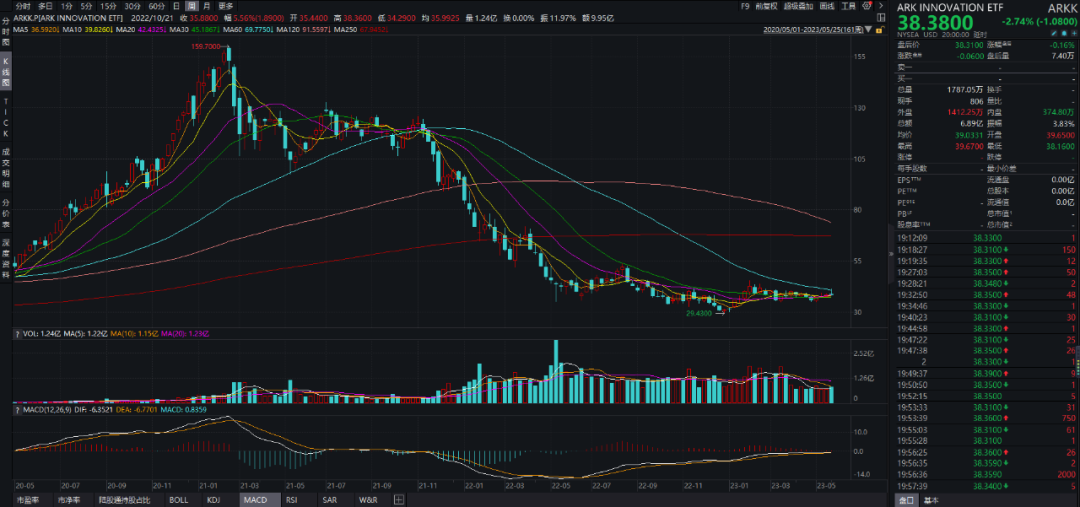Image resolution: width=1080 pixels, height=507 pixels.
Task: Open 成交明细 in left sidebar
Action: (6, 169)
